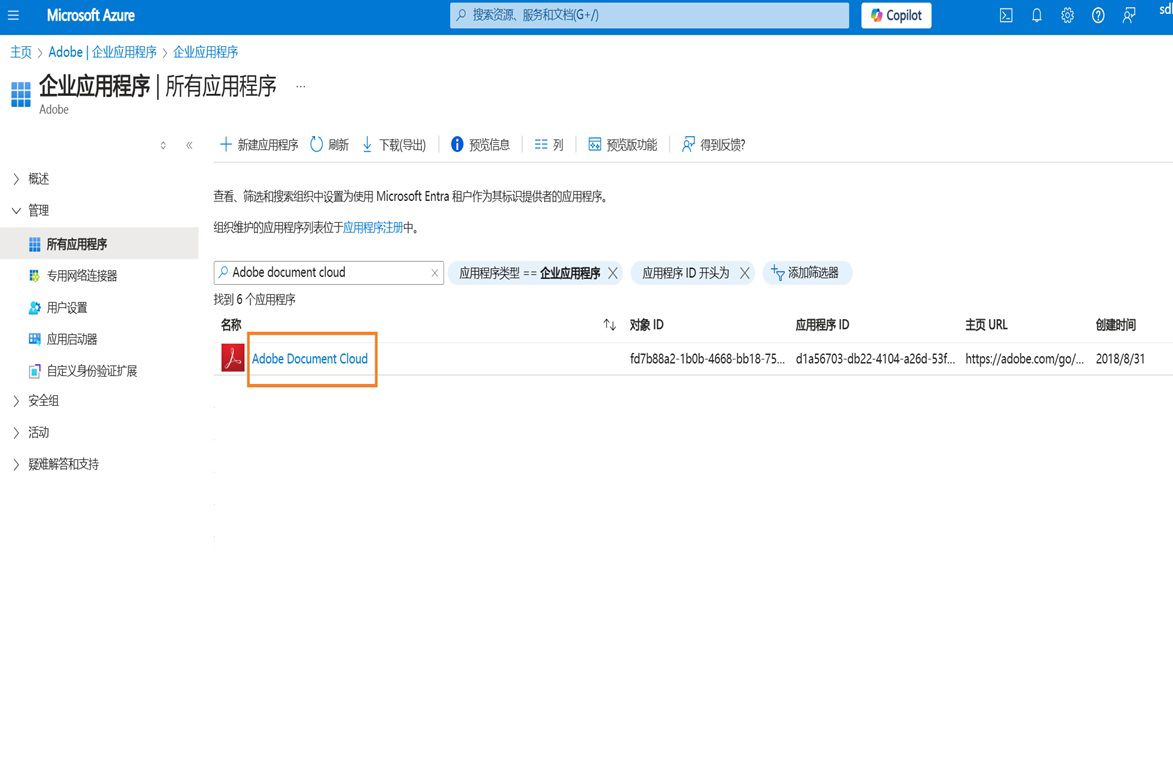This screenshot has width=1173, height=758.
Task: Open the help question mark icon
Action: pos(1097,15)
